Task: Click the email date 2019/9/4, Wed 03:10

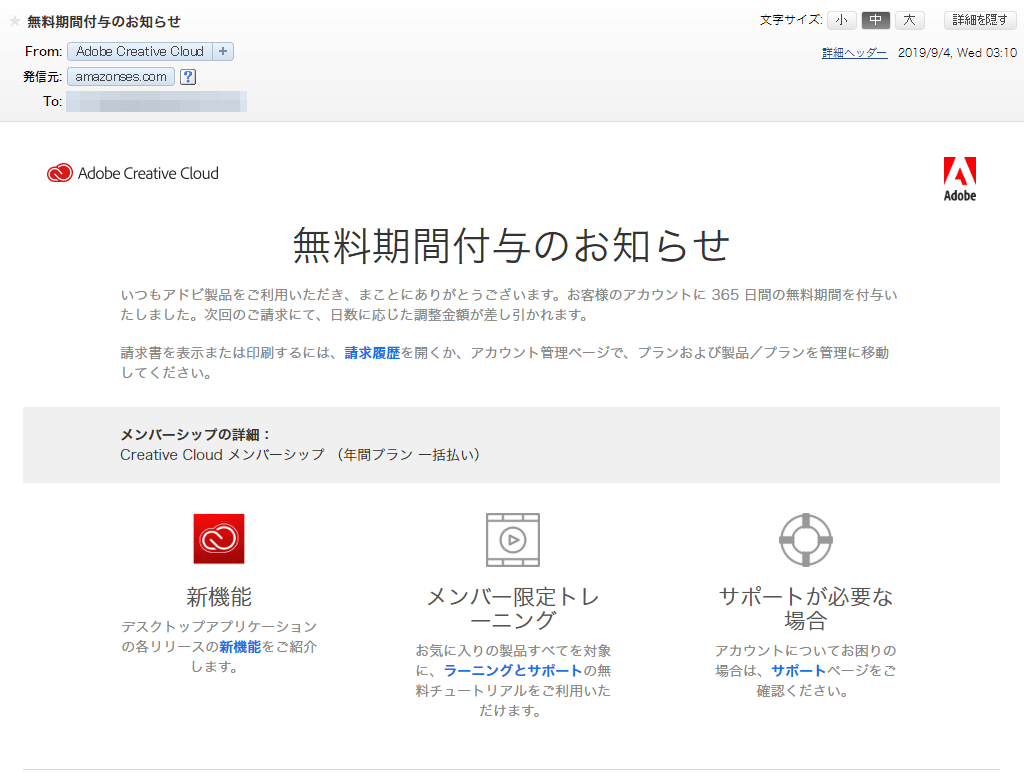Action: pos(957,53)
